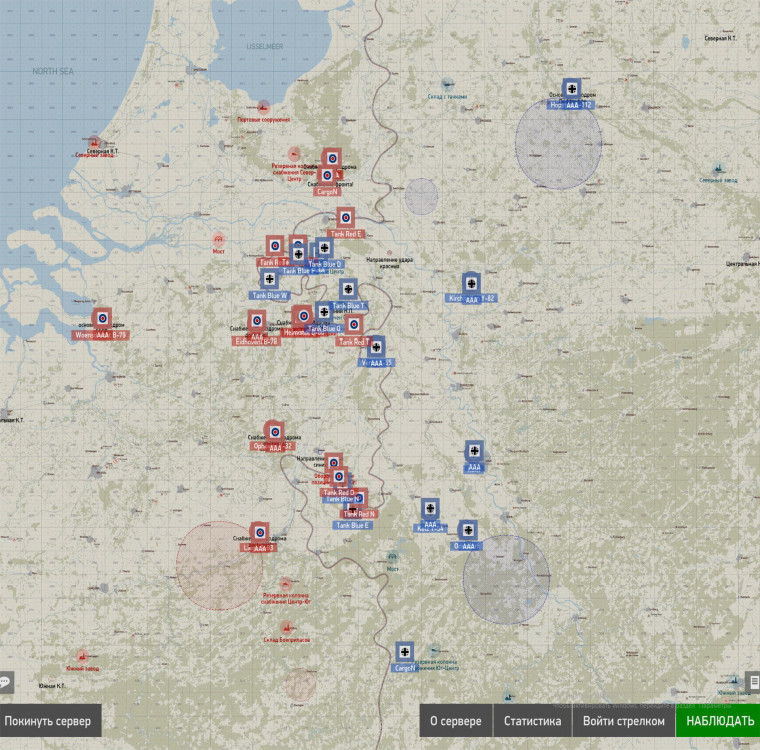Click the Резервная колонна Центр-Юг icon

pos(285,583)
